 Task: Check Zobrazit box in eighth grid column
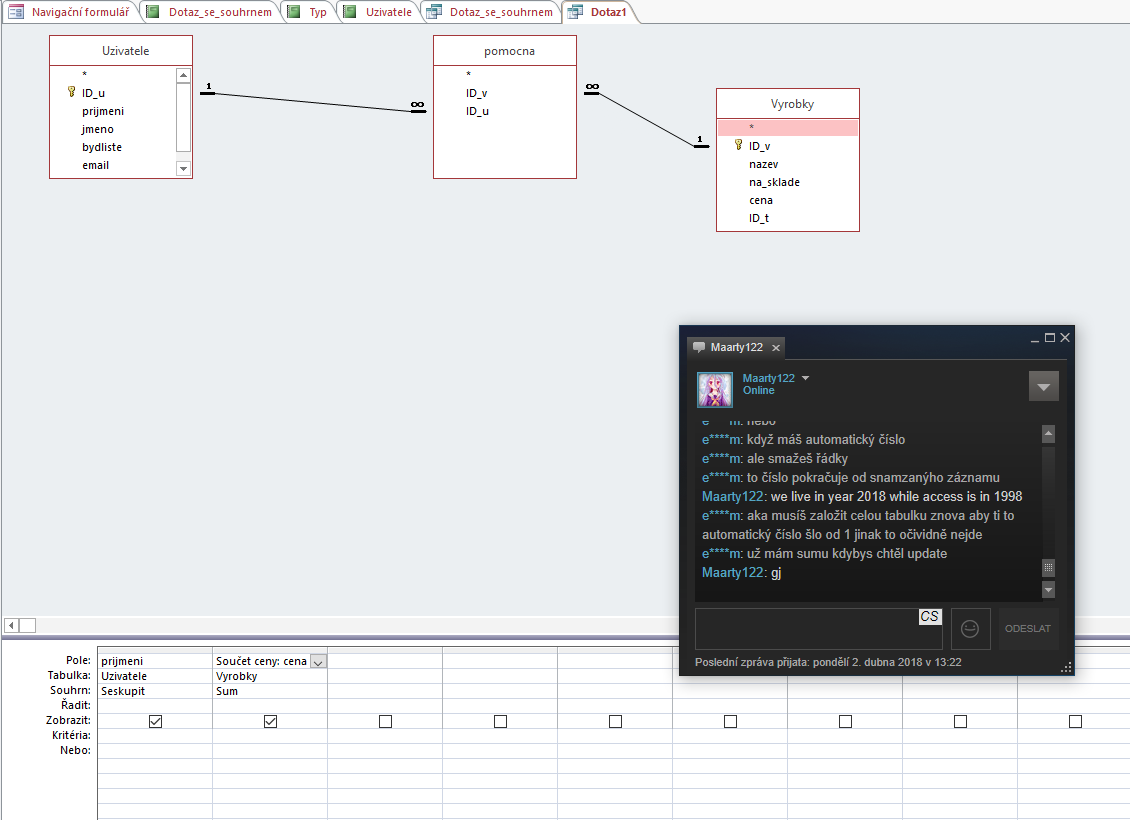[961, 721]
